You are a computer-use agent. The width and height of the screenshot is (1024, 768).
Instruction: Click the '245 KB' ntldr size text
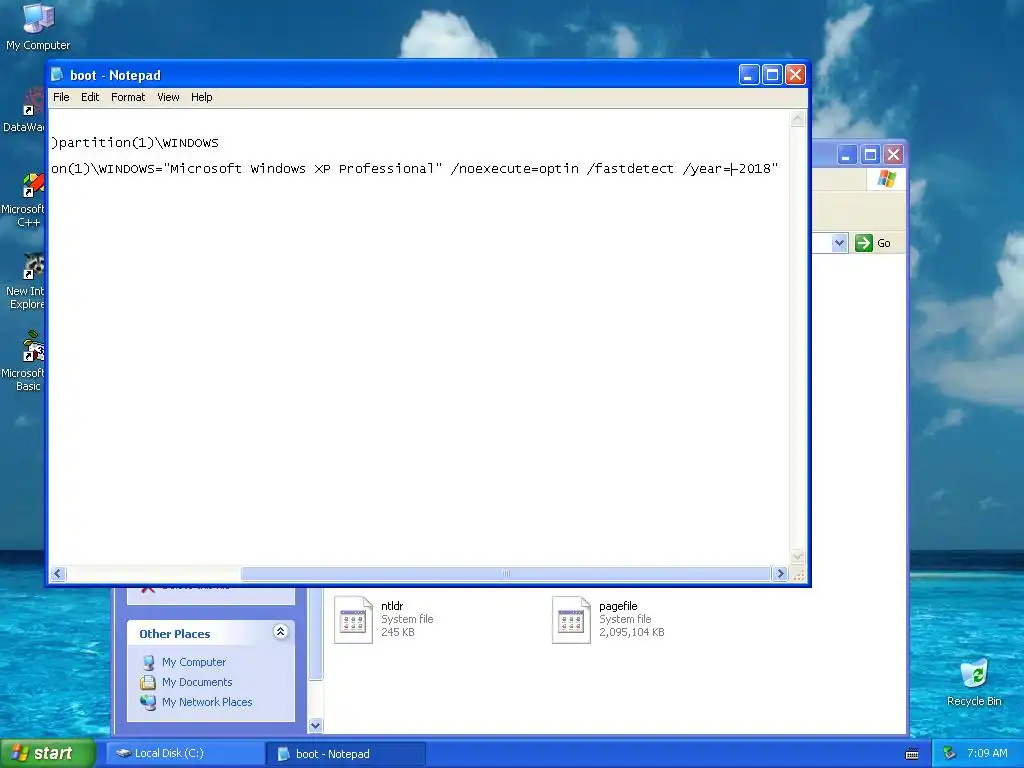pyautogui.click(x=398, y=632)
